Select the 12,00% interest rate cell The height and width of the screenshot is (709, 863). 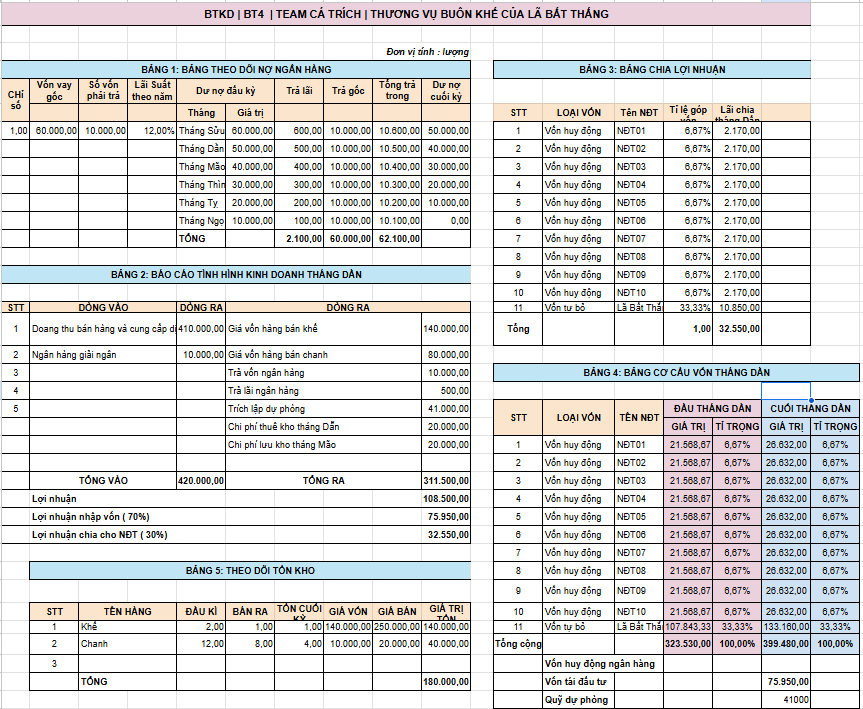pos(152,131)
